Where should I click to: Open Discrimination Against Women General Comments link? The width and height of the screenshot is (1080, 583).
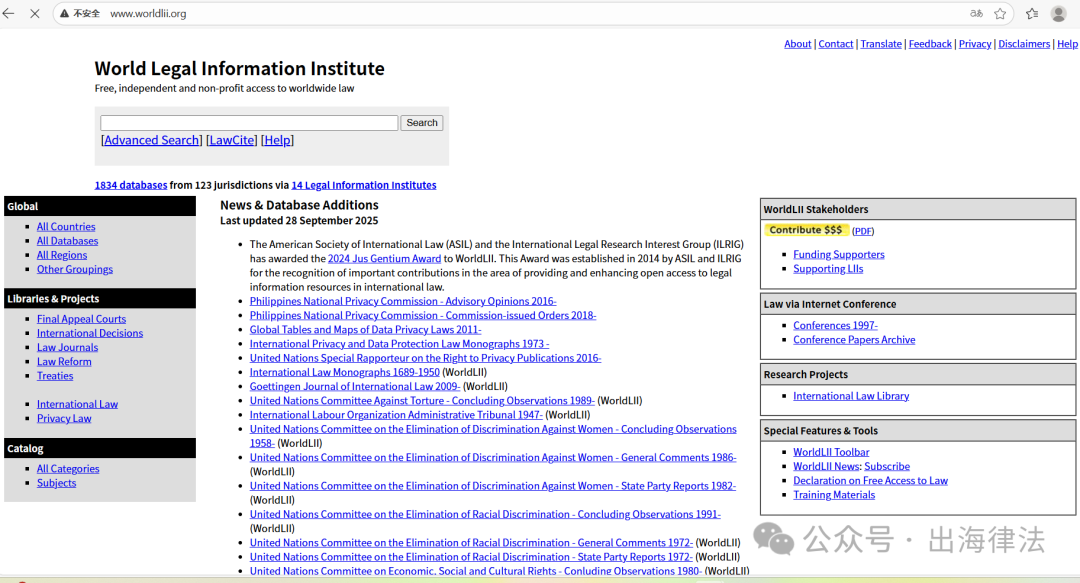pyautogui.click(x=493, y=458)
